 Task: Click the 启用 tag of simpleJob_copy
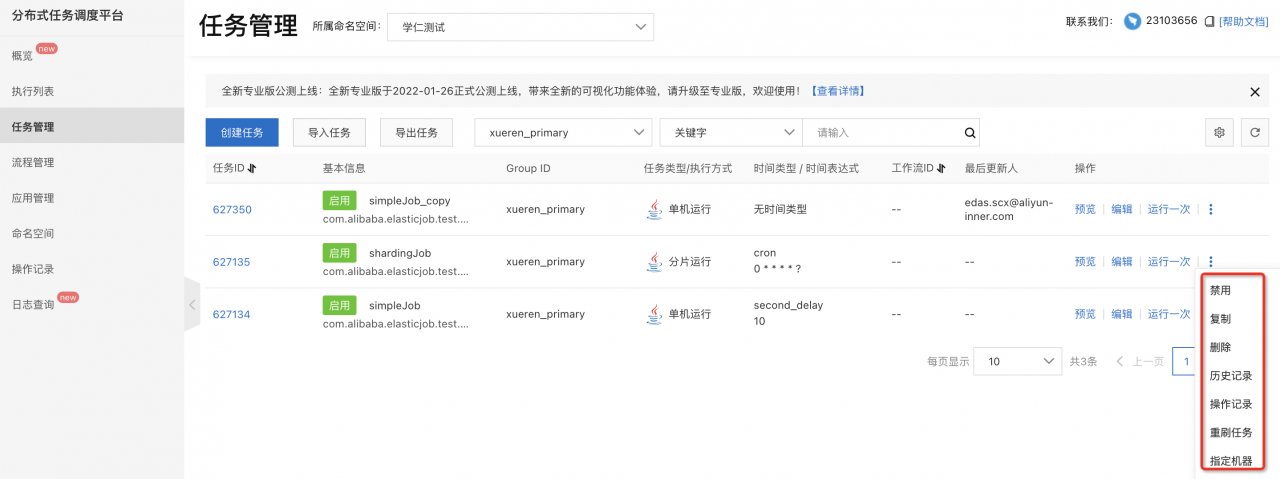click(340, 200)
